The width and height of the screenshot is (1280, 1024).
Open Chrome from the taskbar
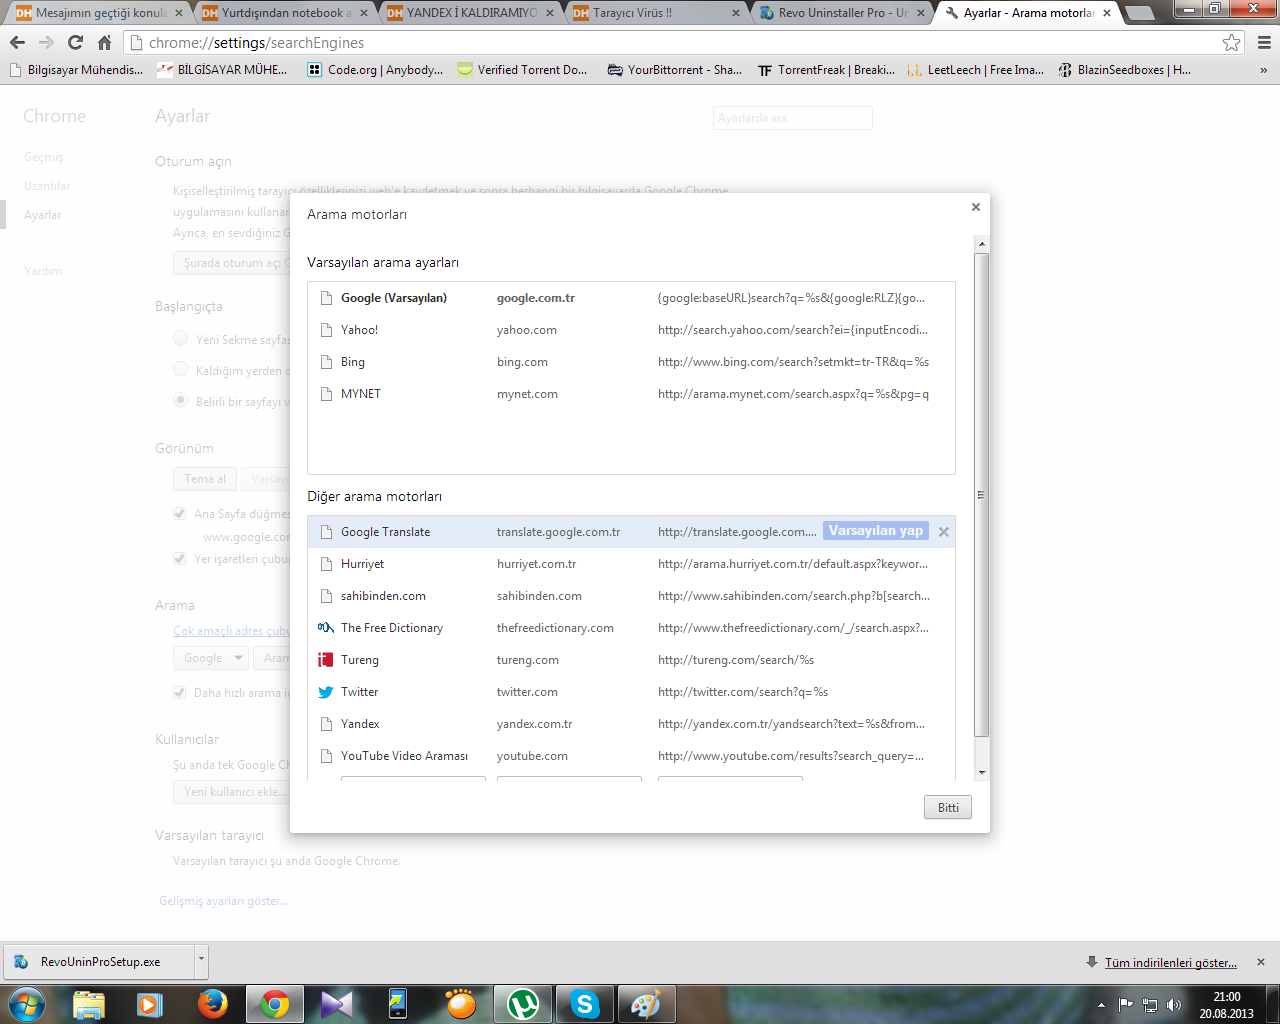tap(274, 1004)
